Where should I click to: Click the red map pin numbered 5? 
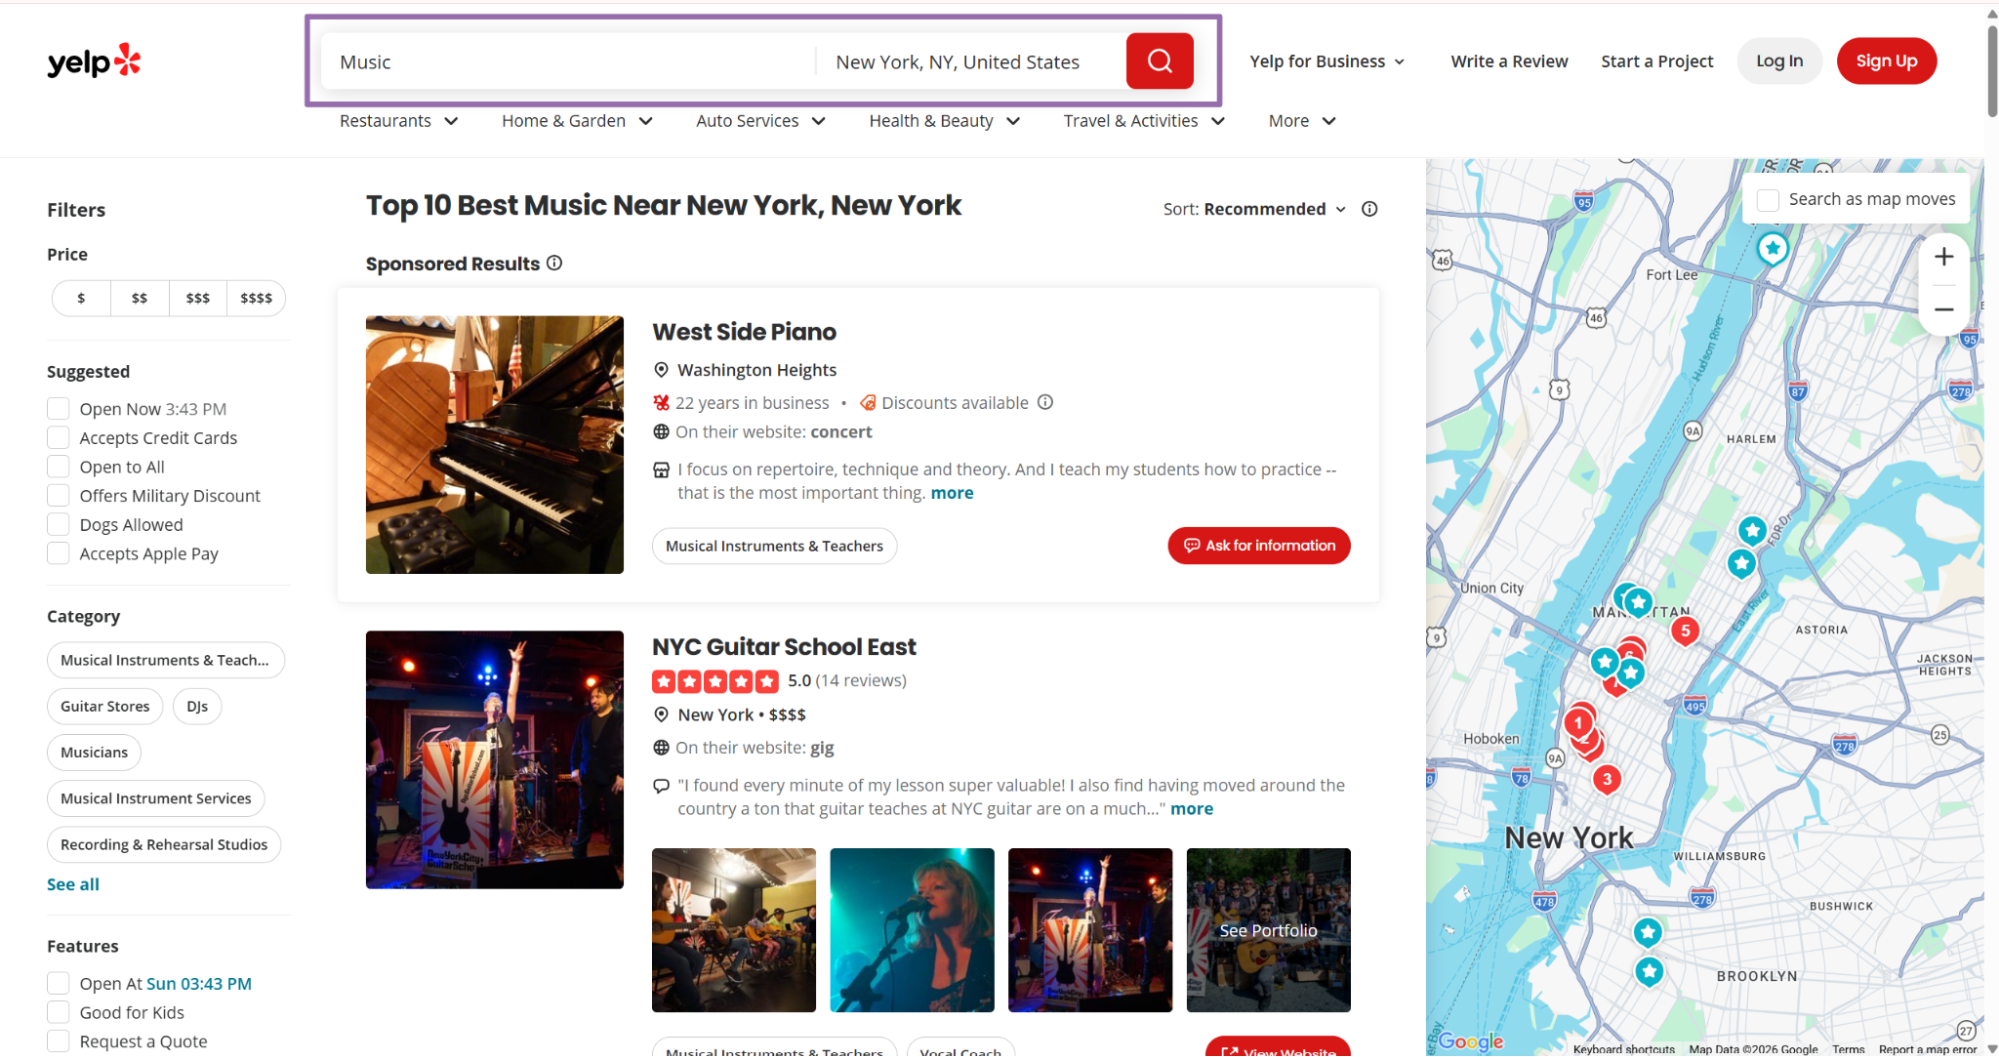(1685, 631)
